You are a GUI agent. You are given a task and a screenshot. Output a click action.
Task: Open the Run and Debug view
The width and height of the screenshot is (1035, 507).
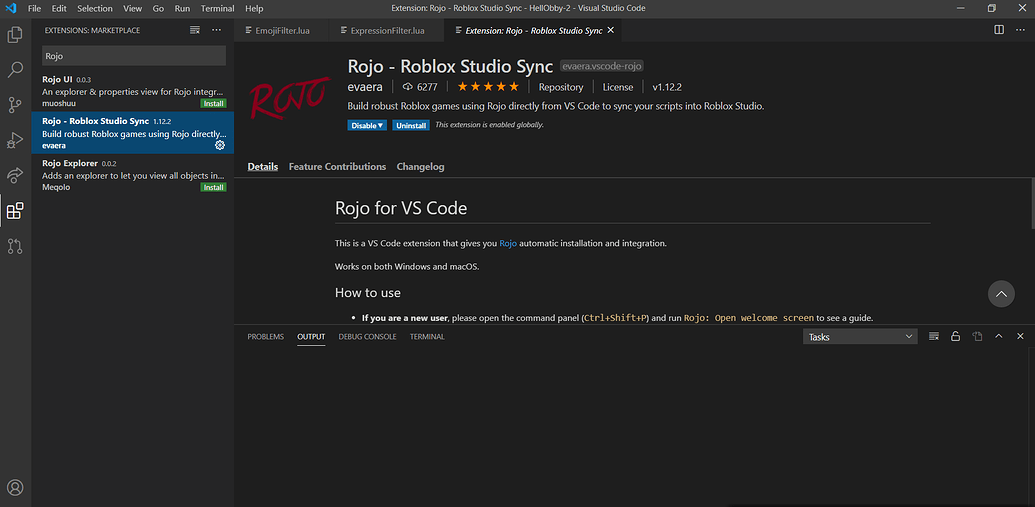(15, 140)
